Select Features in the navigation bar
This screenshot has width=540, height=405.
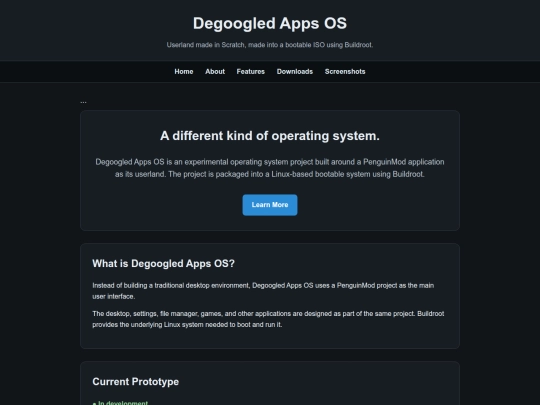pos(250,72)
